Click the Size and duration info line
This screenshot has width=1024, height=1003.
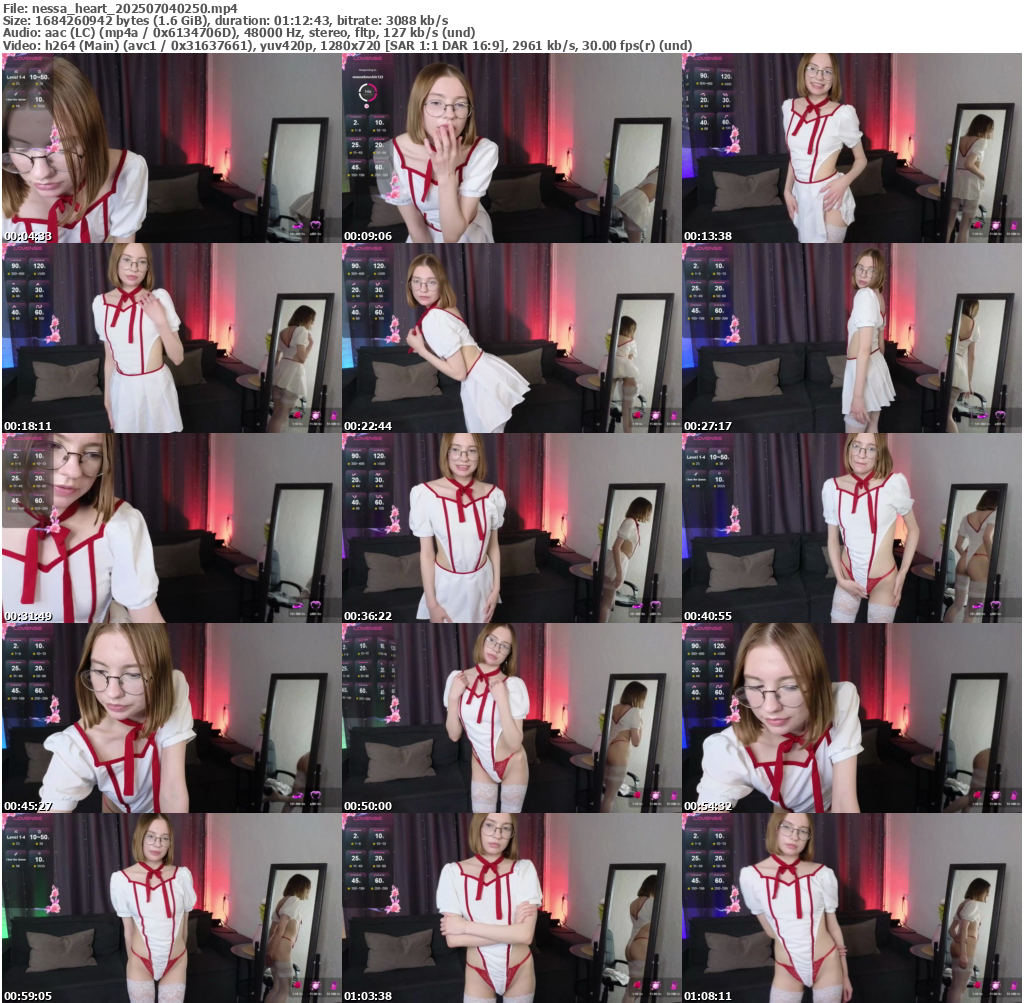(225, 20)
